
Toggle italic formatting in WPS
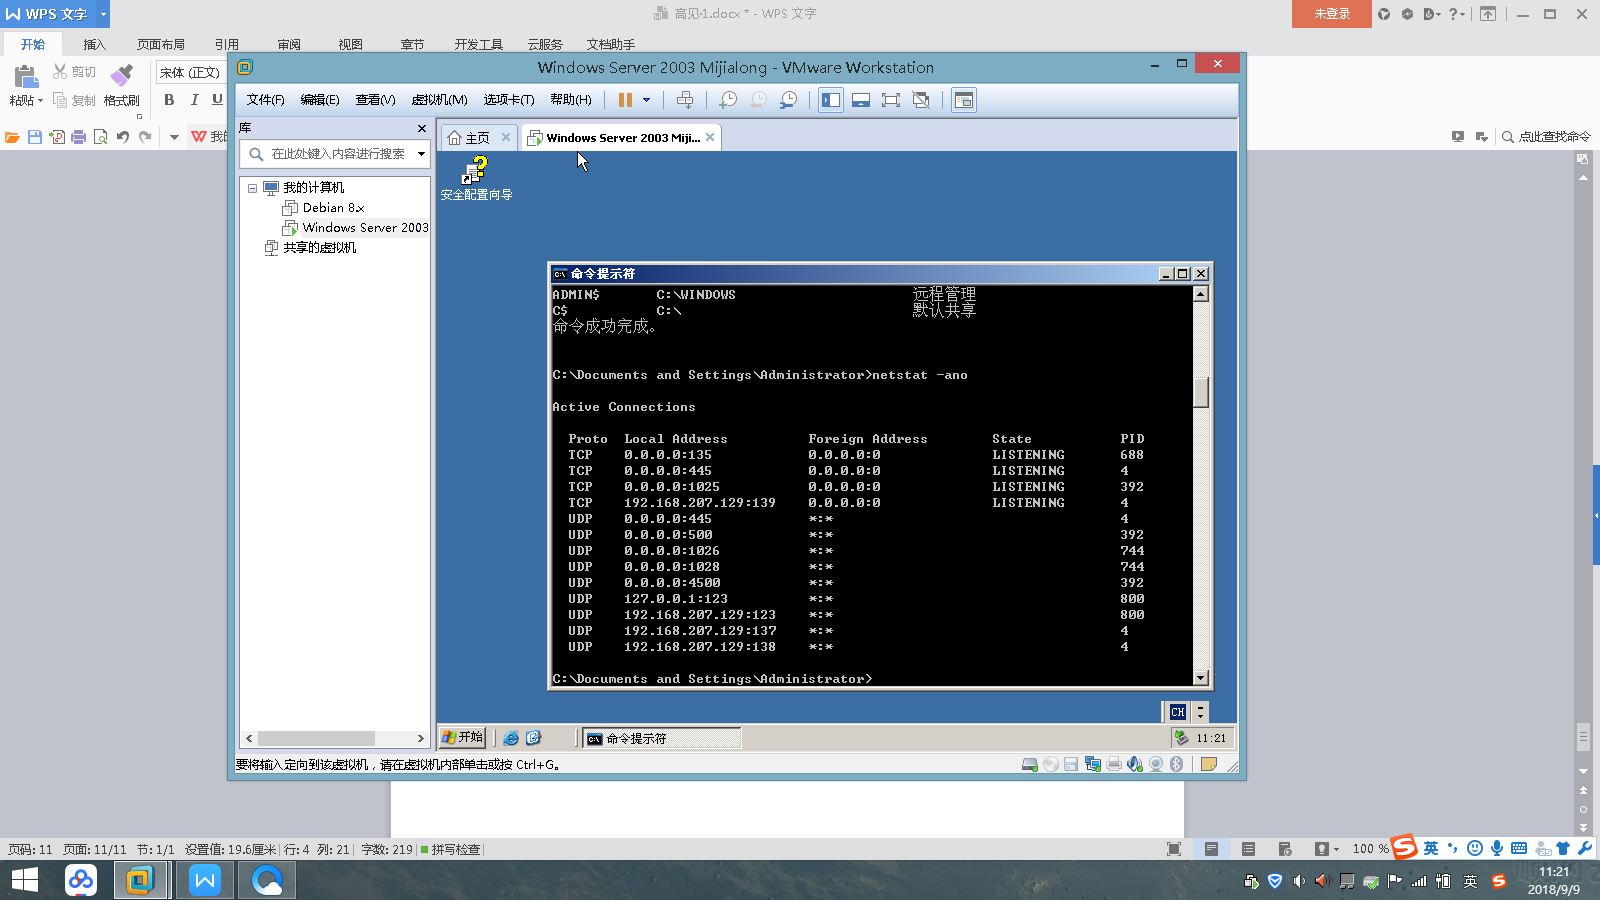click(194, 100)
